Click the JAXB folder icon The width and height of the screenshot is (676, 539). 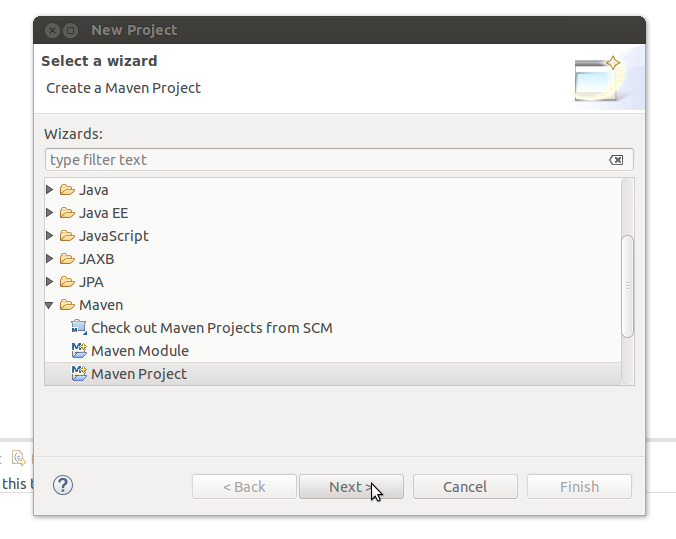coord(67,259)
